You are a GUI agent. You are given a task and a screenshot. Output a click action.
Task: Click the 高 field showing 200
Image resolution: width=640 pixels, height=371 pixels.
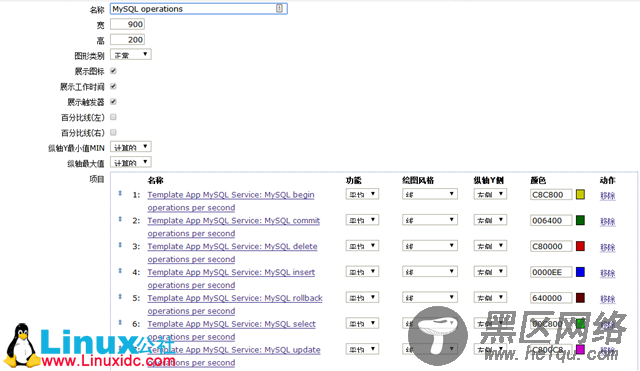click(x=127, y=40)
